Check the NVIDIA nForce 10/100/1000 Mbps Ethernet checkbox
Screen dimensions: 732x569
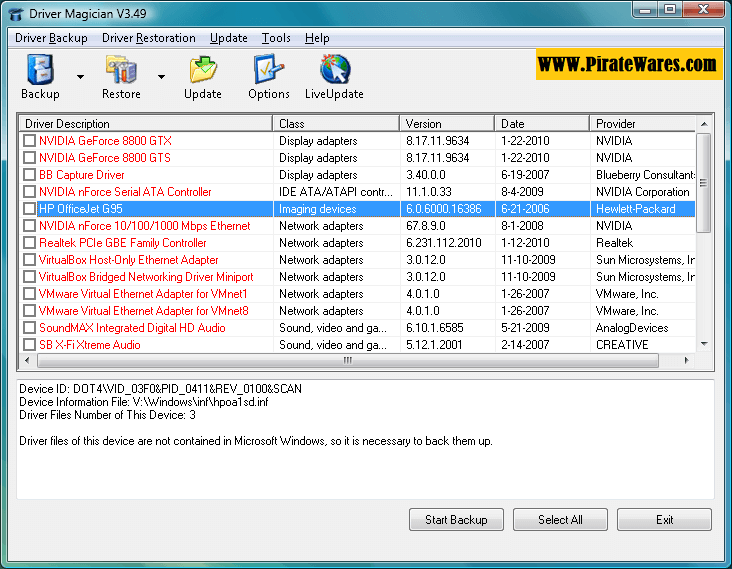point(29,226)
